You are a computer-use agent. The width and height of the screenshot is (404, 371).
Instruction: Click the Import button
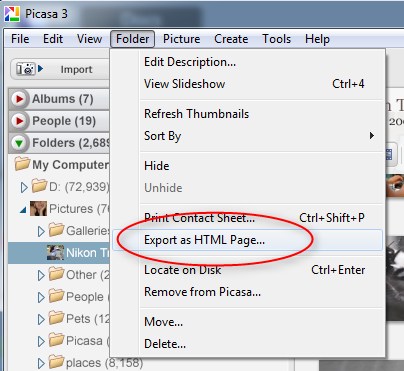coord(60,69)
